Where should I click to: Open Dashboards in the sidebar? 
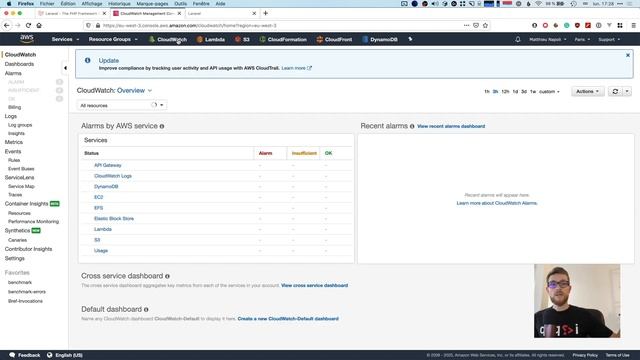(19, 64)
